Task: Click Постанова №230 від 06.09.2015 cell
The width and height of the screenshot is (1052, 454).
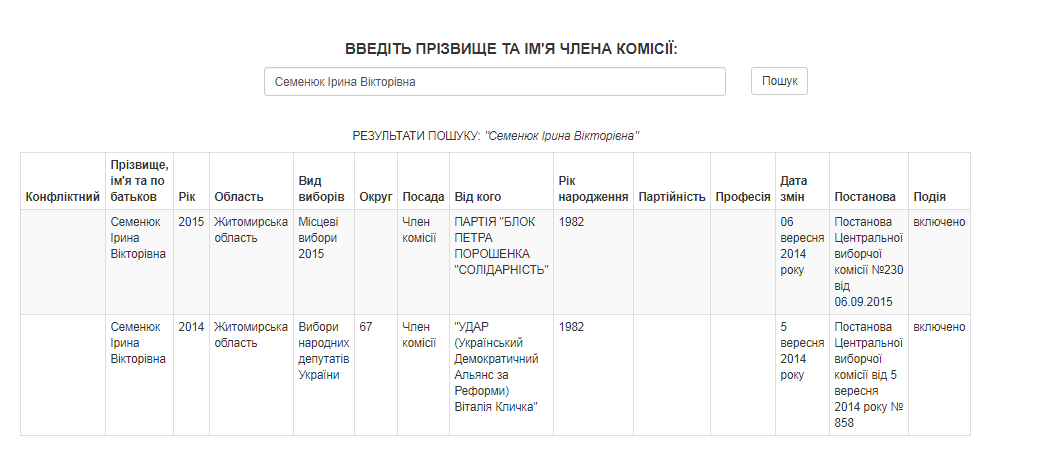Action: point(869,262)
